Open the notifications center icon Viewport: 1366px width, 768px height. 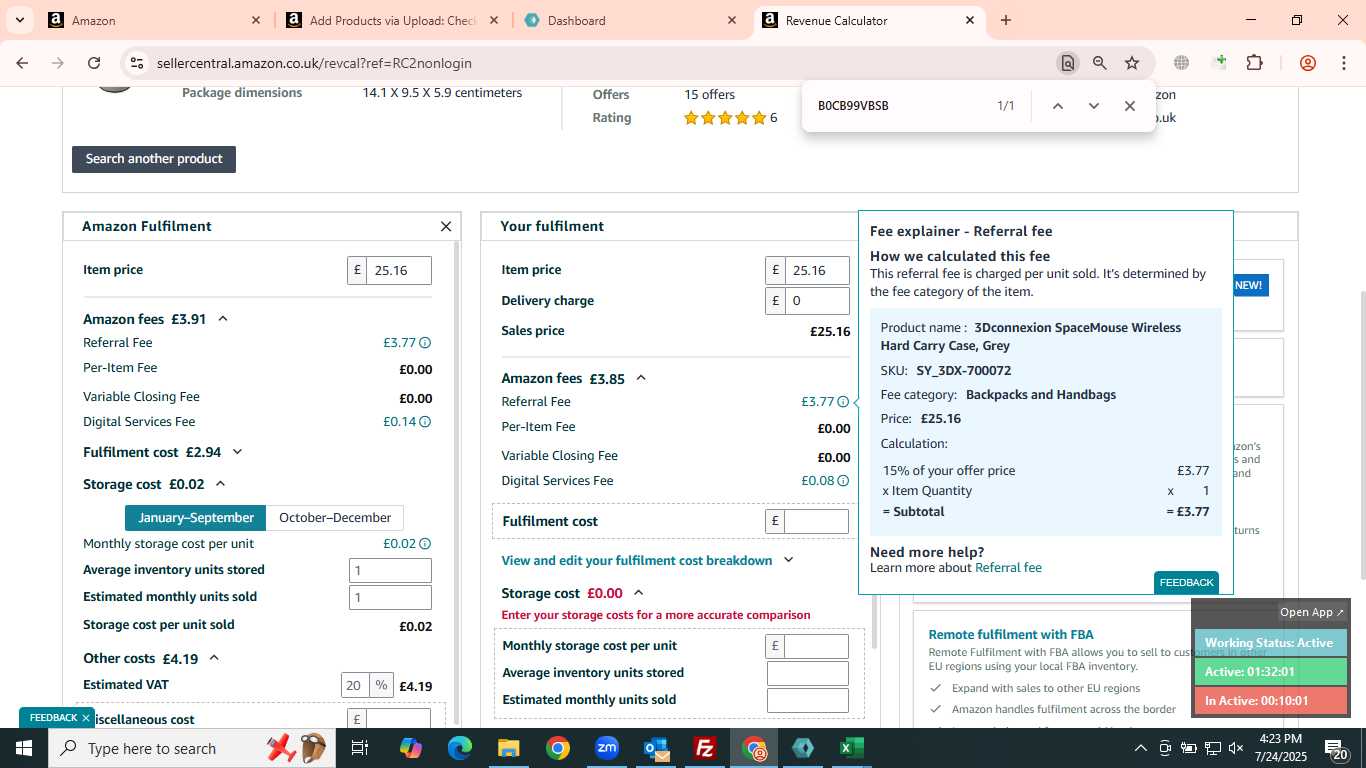coord(1336,749)
